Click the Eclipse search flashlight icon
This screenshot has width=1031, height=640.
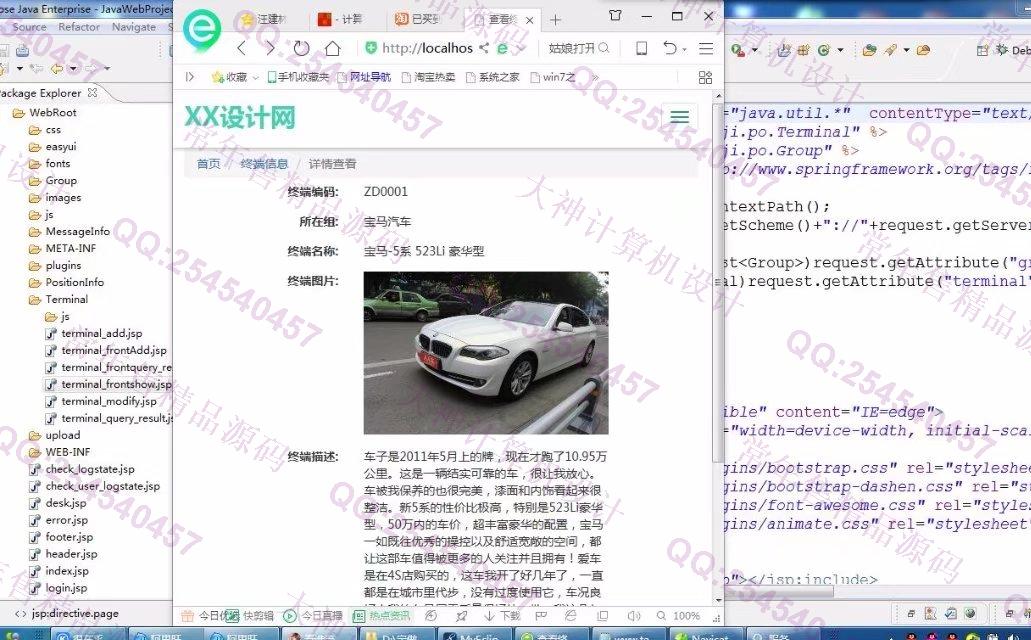pyautogui.click(x=890, y=49)
